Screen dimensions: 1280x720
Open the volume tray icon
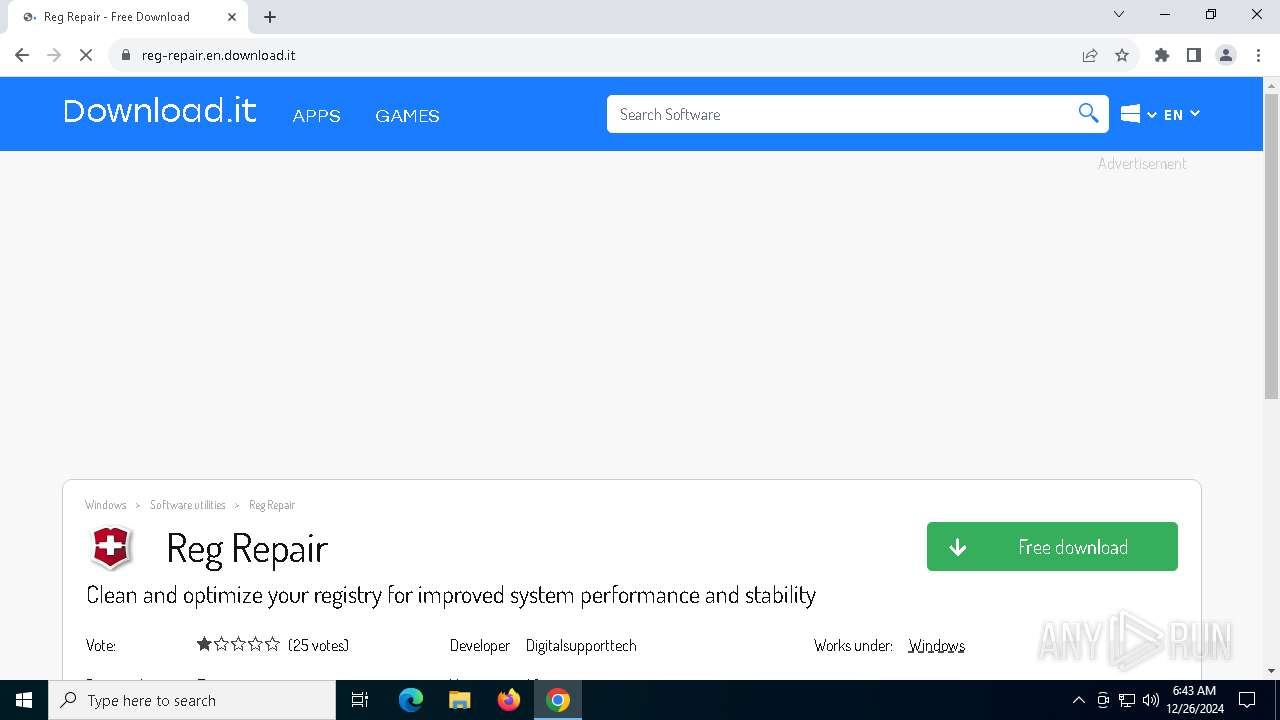click(x=1151, y=700)
